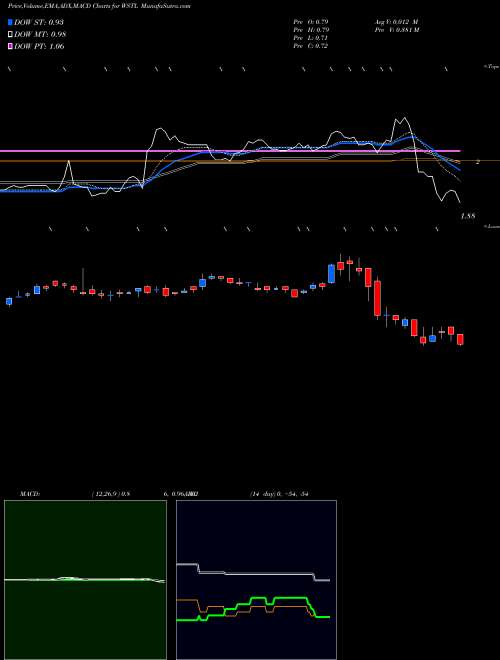The width and height of the screenshot is (500, 660).
Task: Click the longest red candlestick in the drop
Action: click(377, 298)
